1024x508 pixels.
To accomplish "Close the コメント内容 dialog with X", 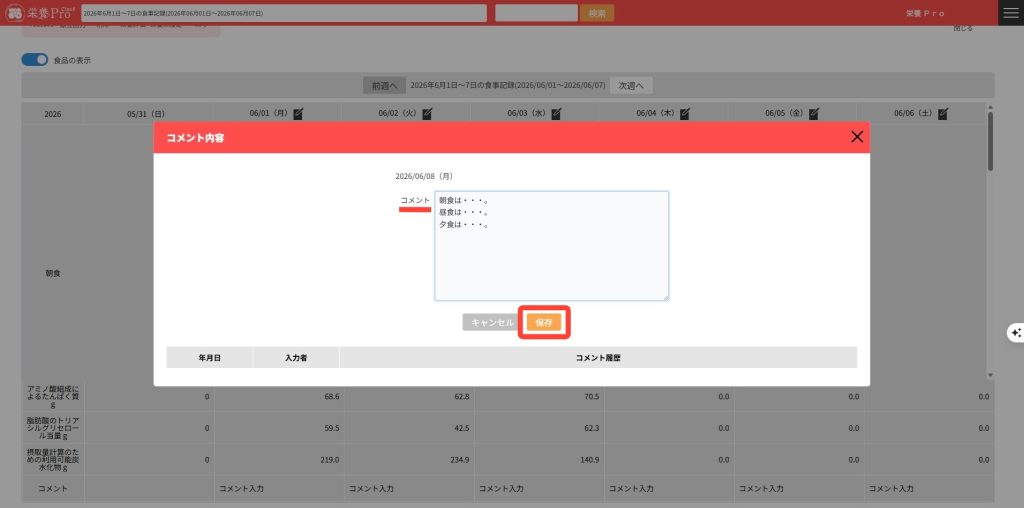I will tap(857, 136).
